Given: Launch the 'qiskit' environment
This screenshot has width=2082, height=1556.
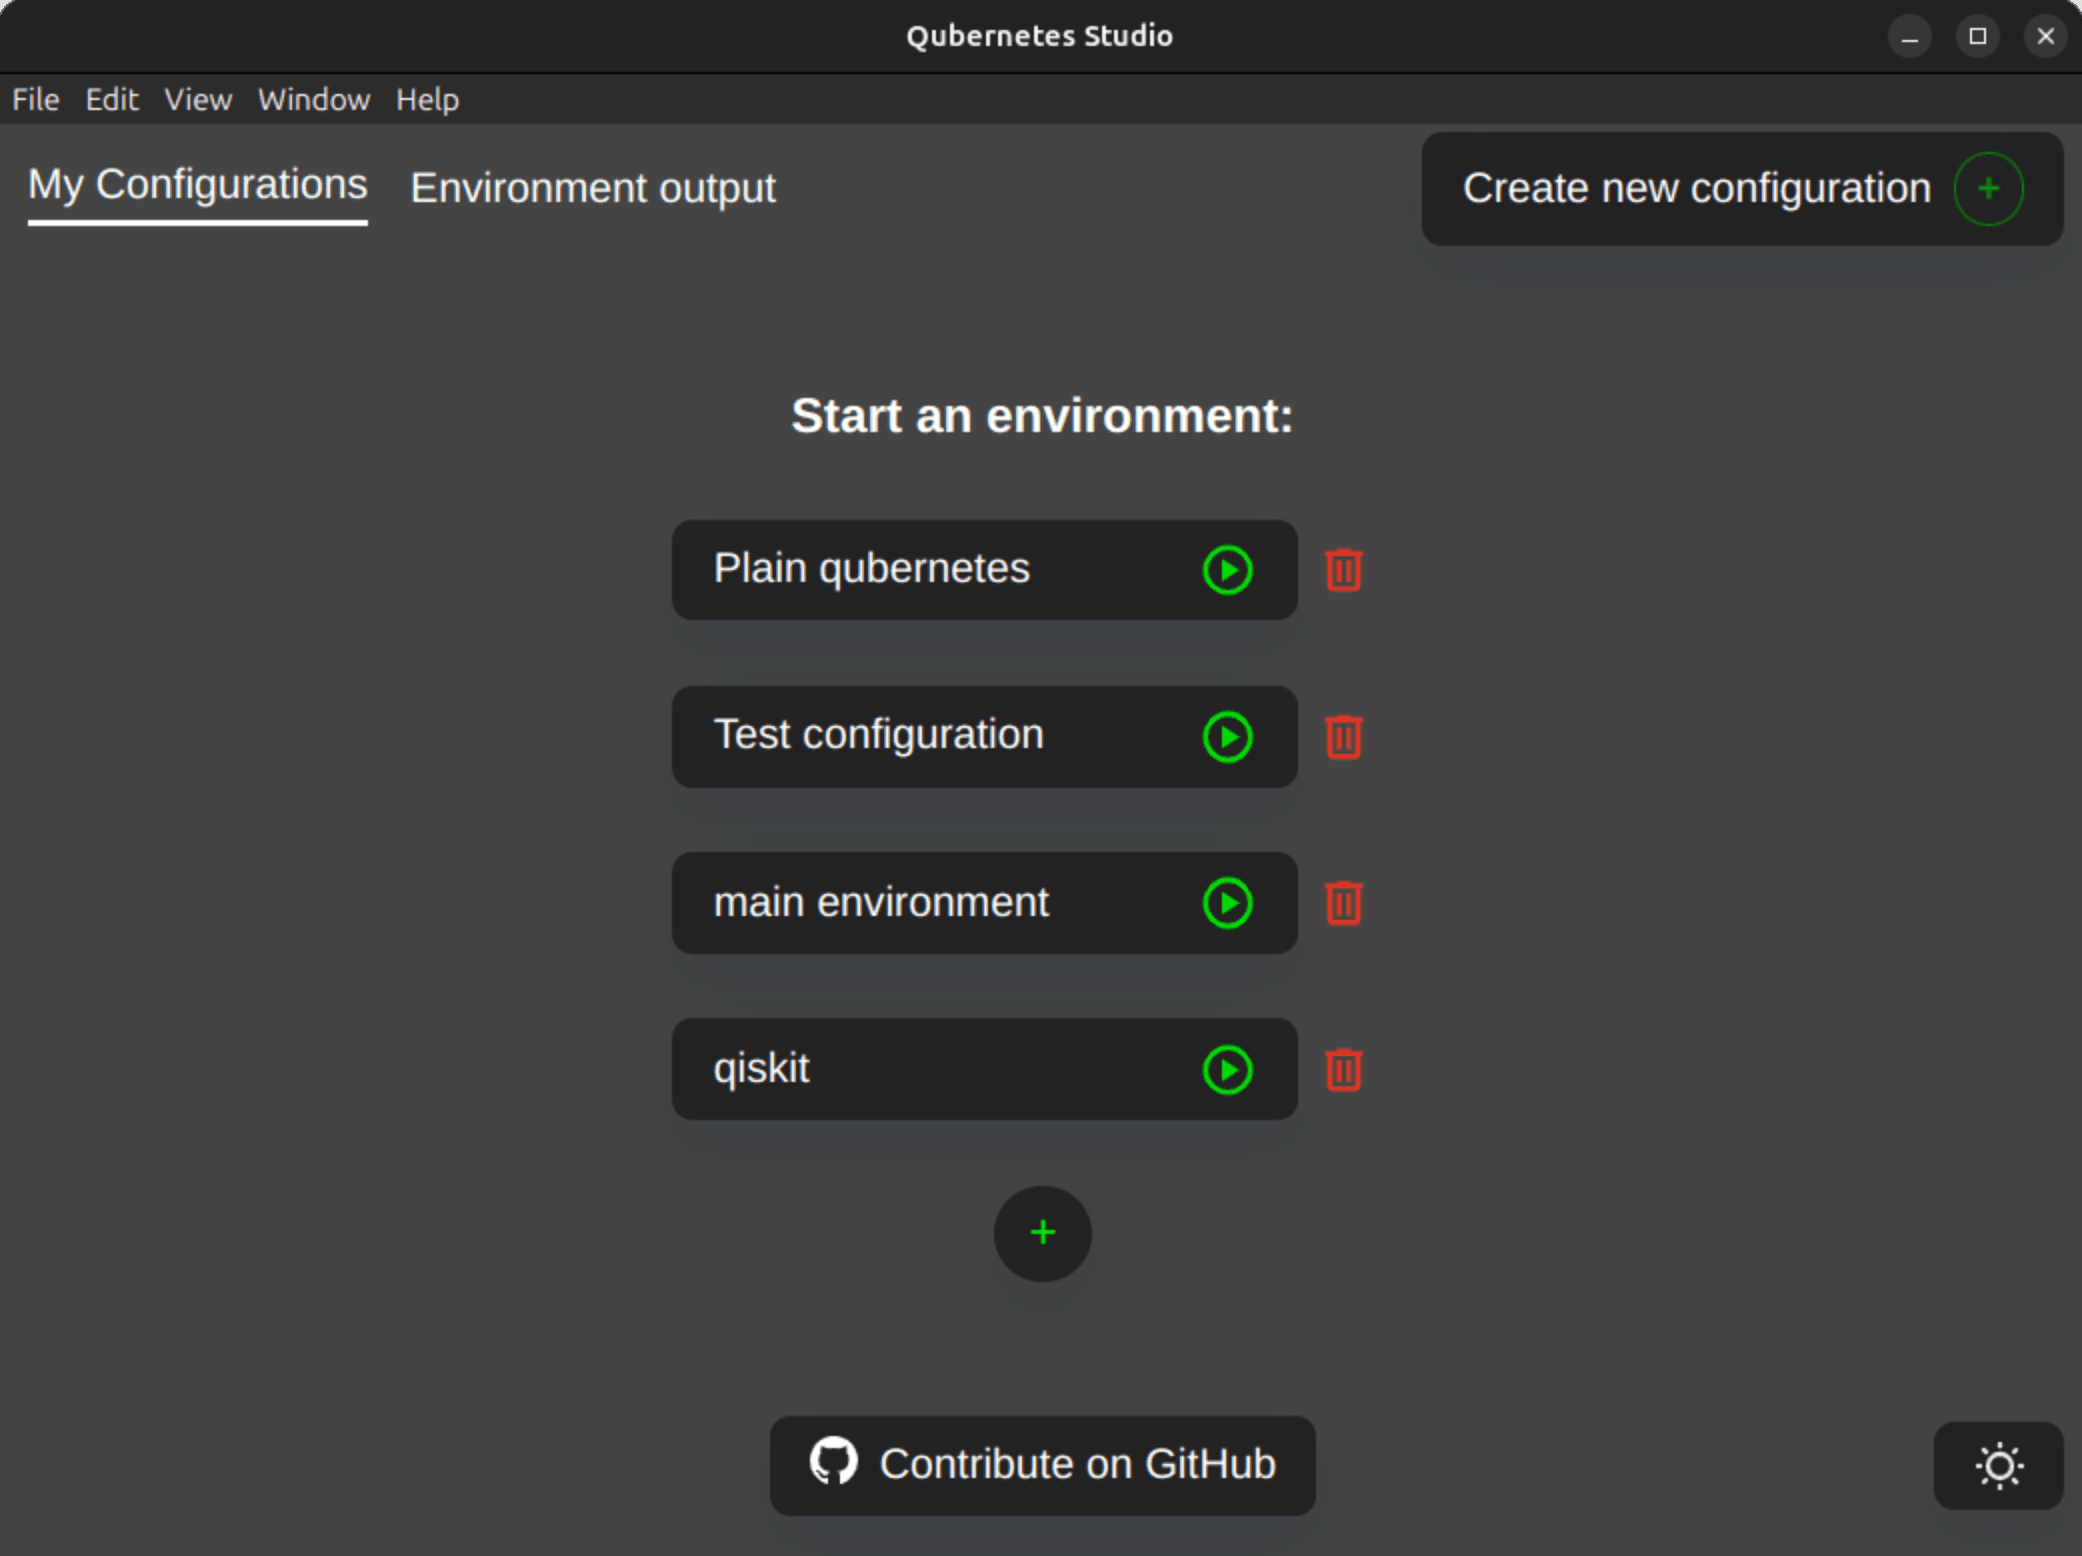Looking at the screenshot, I should tap(1227, 1071).
